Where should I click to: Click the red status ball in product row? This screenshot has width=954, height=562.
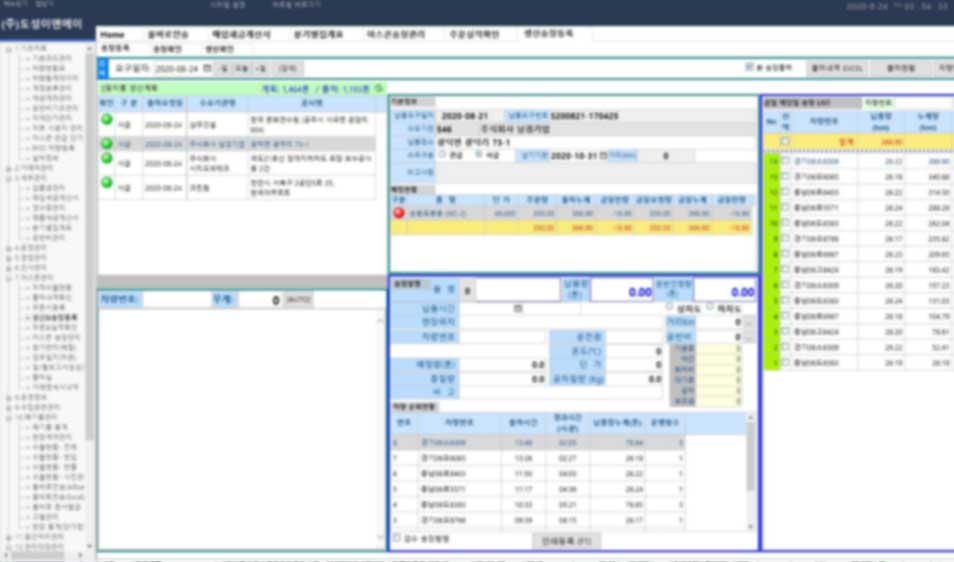[x=398, y=213]
